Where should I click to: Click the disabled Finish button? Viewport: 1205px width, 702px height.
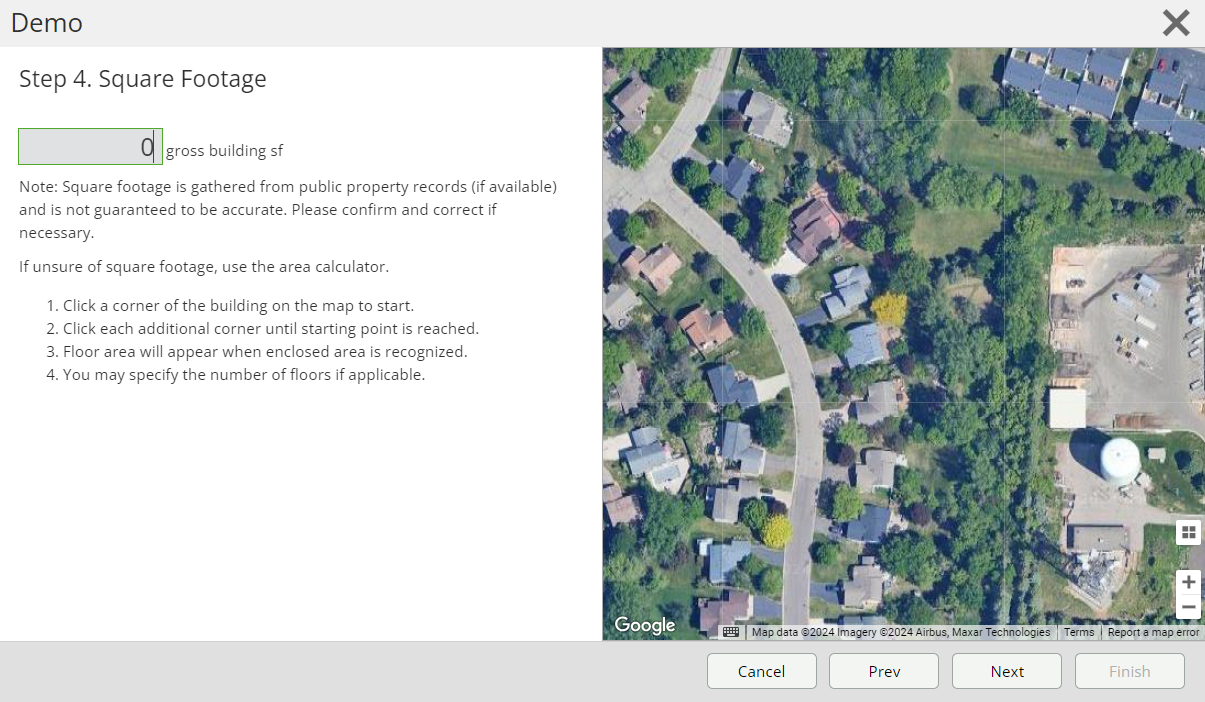(x=1129, y=671)
